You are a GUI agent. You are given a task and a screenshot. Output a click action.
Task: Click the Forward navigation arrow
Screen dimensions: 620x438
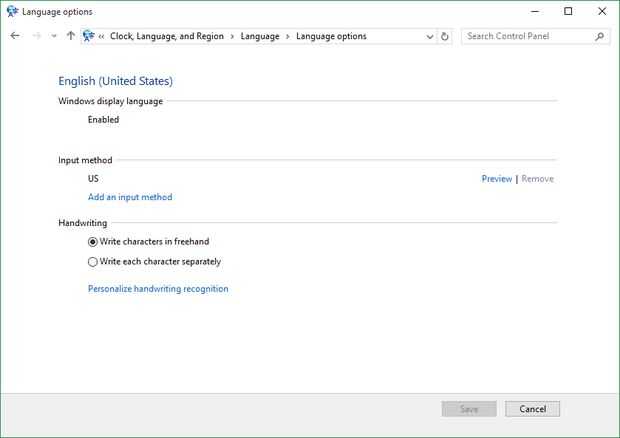coord(36,36)
